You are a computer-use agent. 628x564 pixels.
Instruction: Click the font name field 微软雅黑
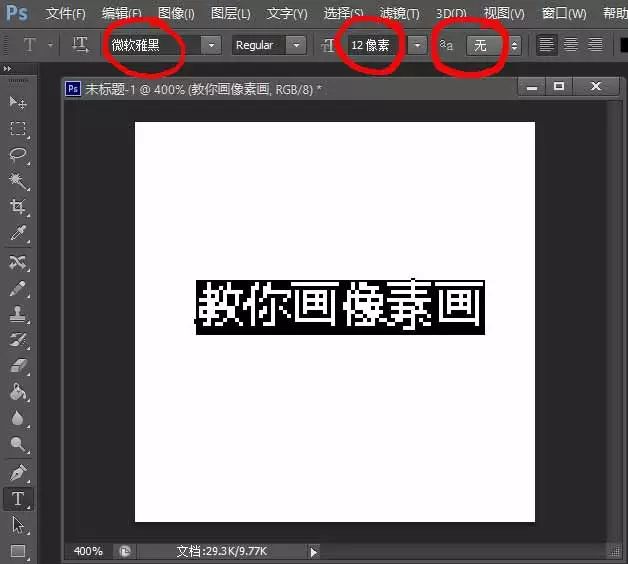(x=154, y=45)
